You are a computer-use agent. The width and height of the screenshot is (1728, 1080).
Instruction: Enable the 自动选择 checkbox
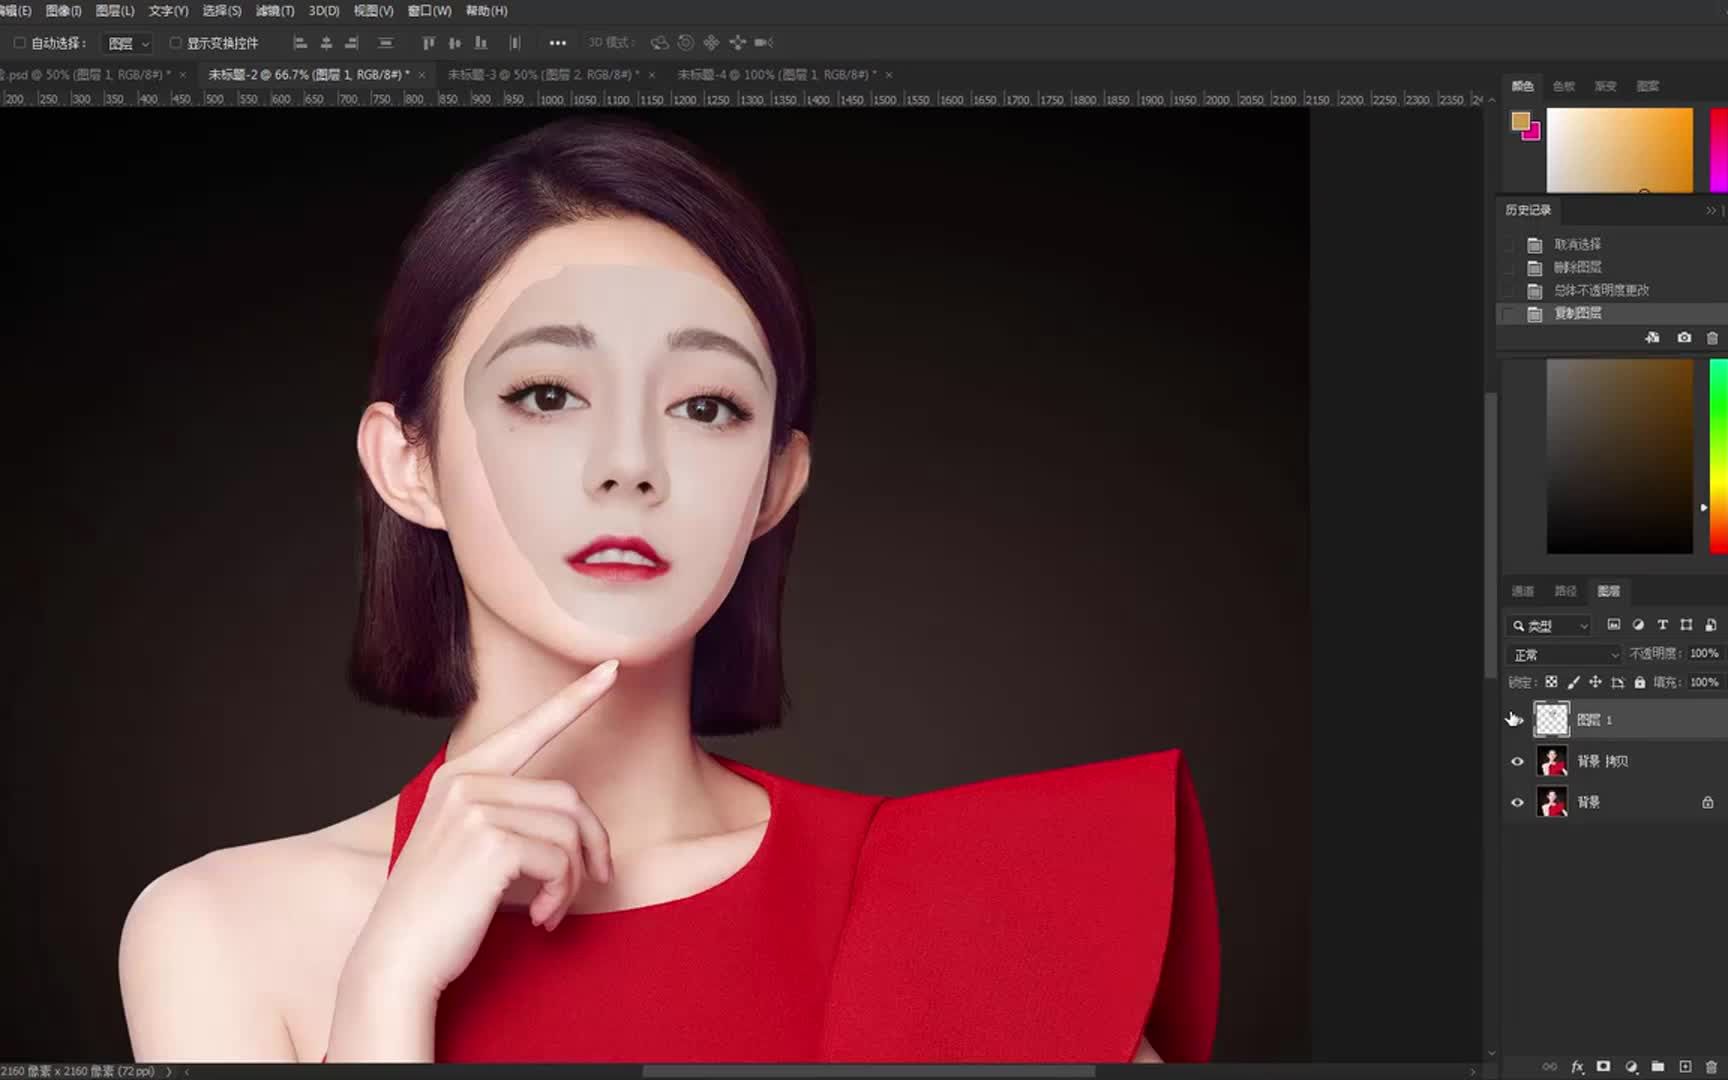coord(19,43)
